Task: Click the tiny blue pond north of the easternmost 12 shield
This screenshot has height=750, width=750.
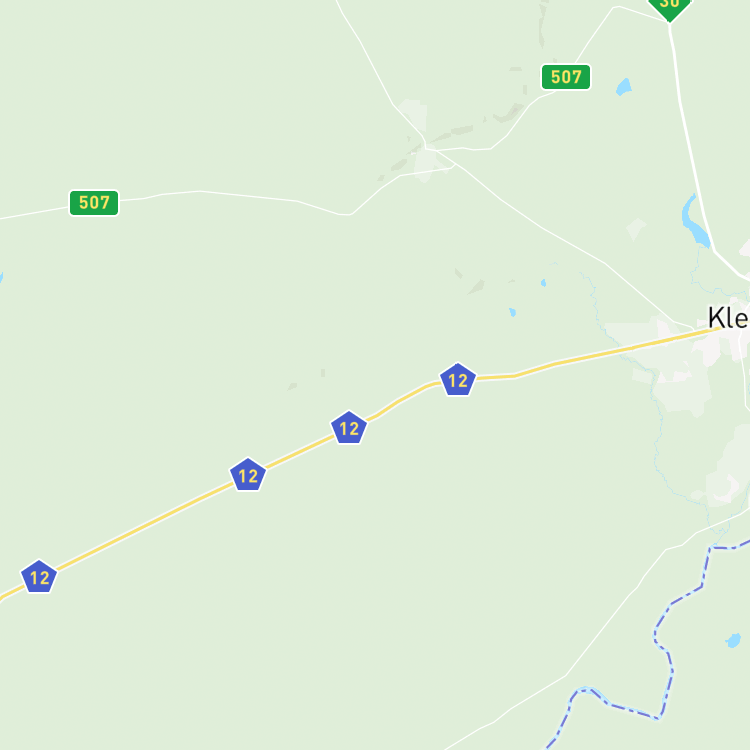Action: (x=512, y=312)
